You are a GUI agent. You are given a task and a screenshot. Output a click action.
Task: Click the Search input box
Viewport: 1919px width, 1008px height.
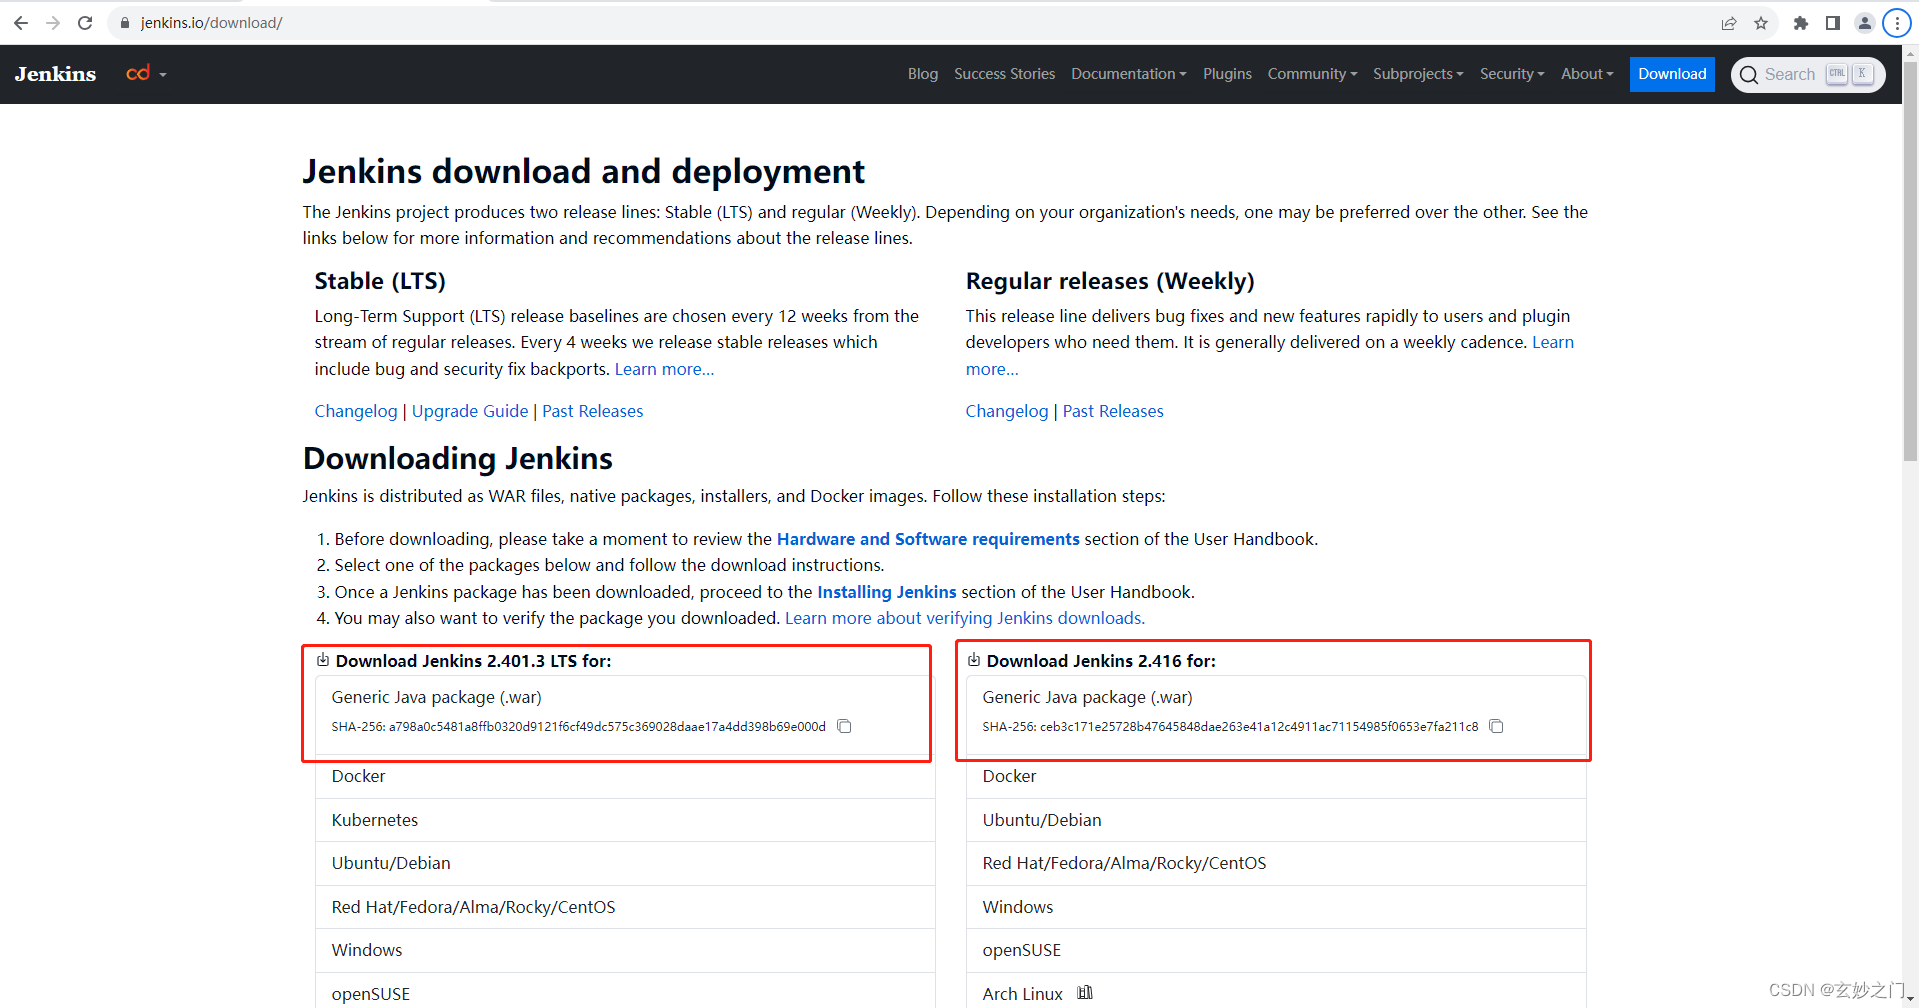[x=1808, y=74]
